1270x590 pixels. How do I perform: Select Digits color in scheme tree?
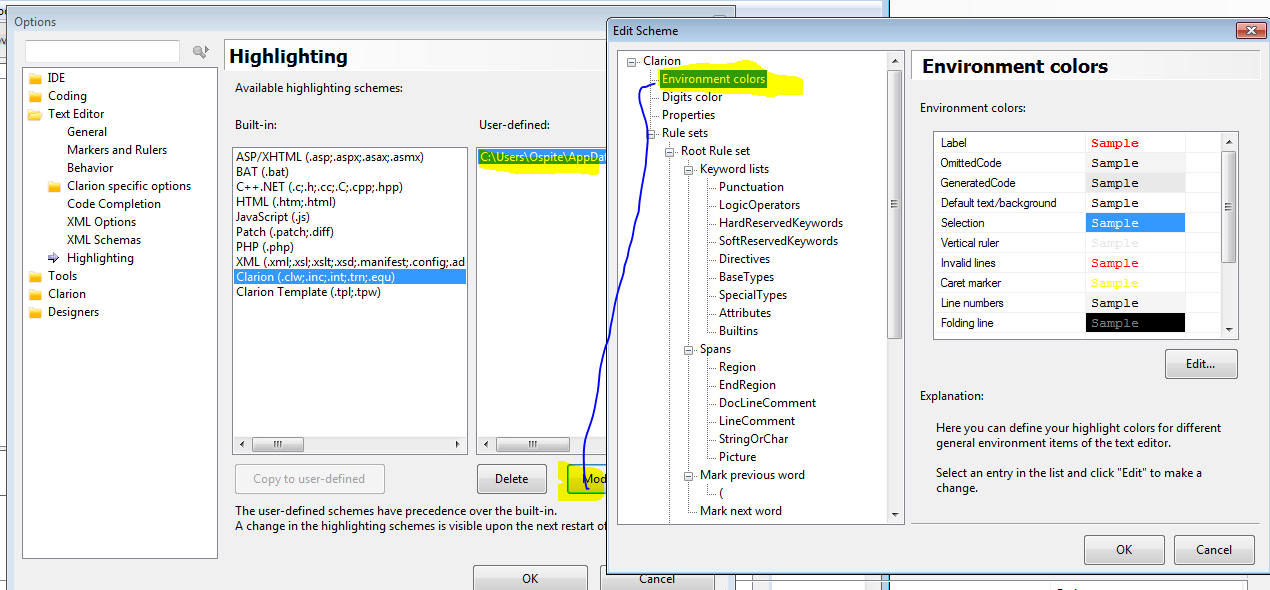(691, 97)
